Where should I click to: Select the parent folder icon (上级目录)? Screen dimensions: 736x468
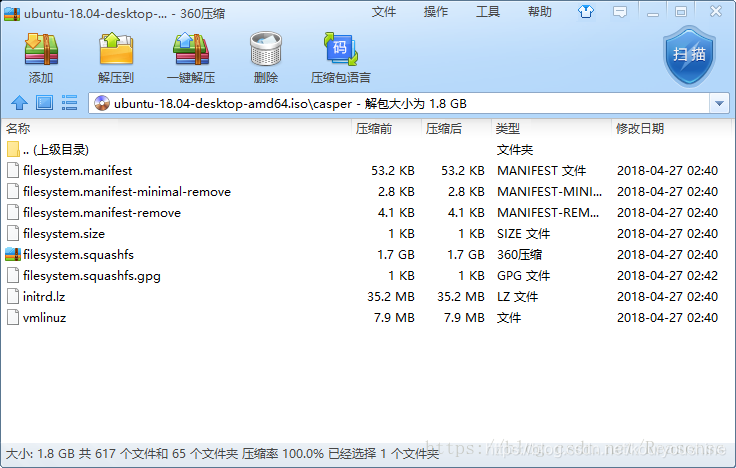tap(13, 149)
